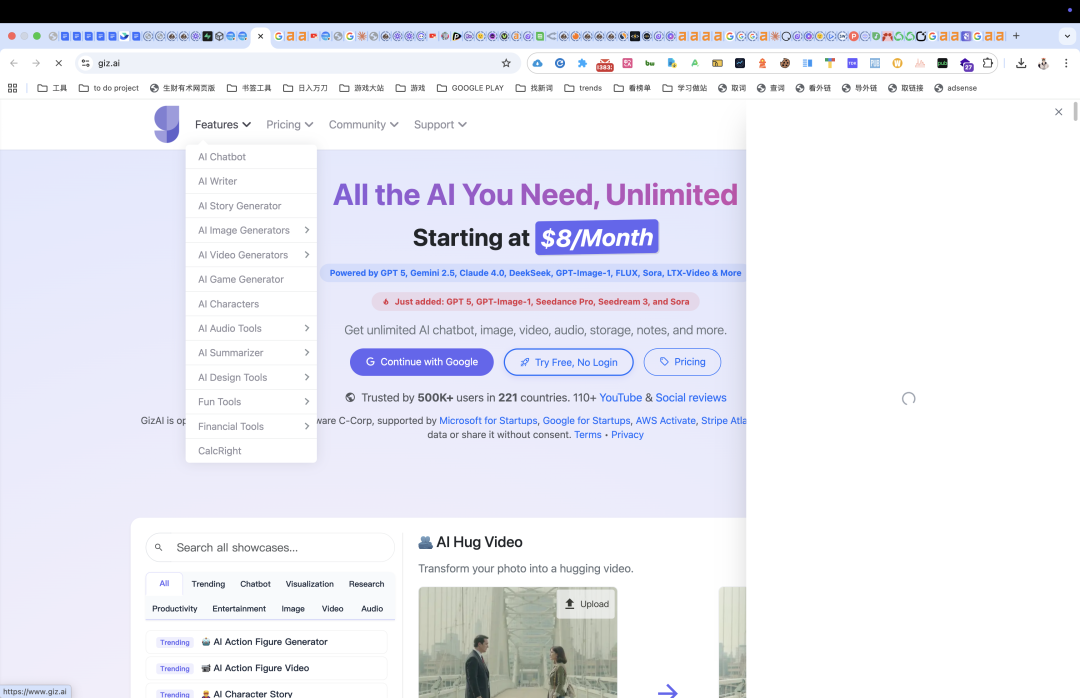Select AI Chatbot from Features menu
This screenshot has width=1080, height=698.
(x=251, y=157)
